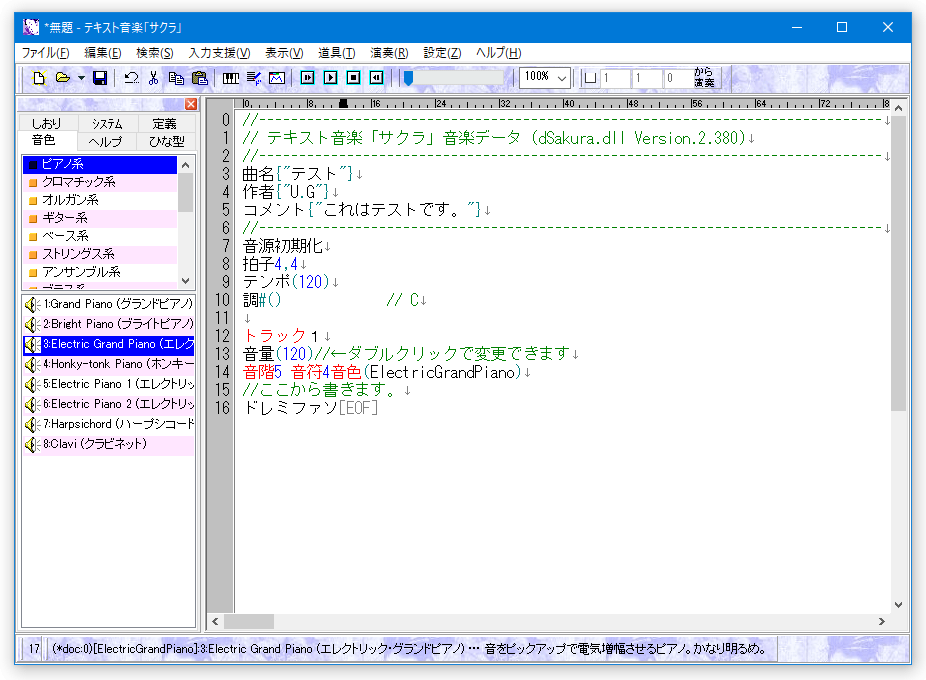
Task: Click the playback position slider handle
Action: pyautogui.click(x=408, y=78)
